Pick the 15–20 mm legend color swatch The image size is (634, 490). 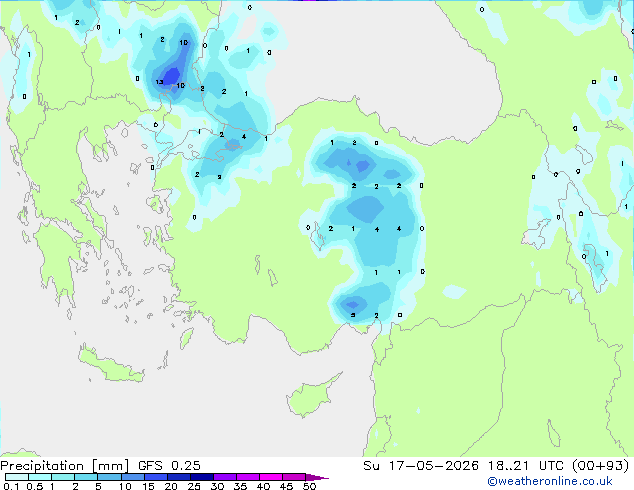(x=155, y=477)
